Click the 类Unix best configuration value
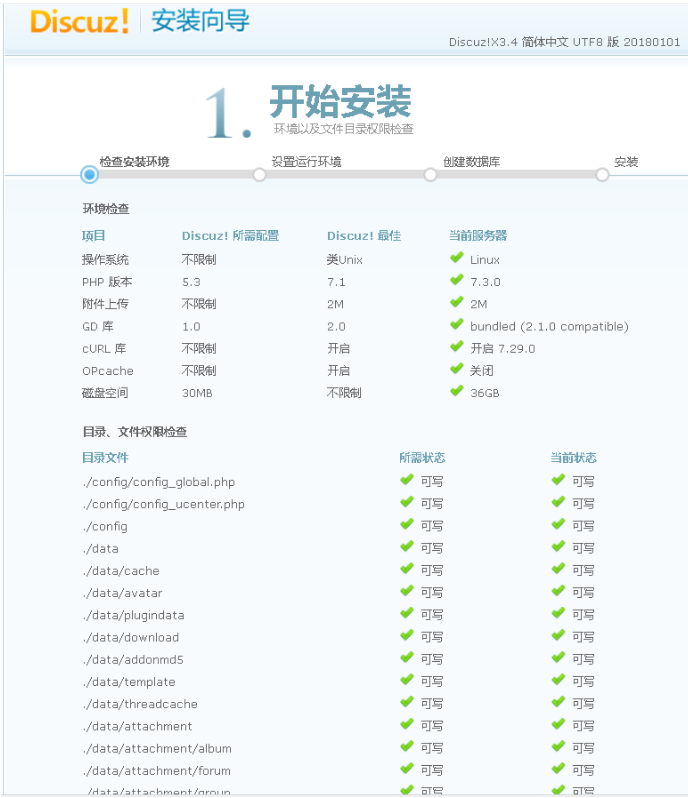The image size is (688, 798). [345, 260]
